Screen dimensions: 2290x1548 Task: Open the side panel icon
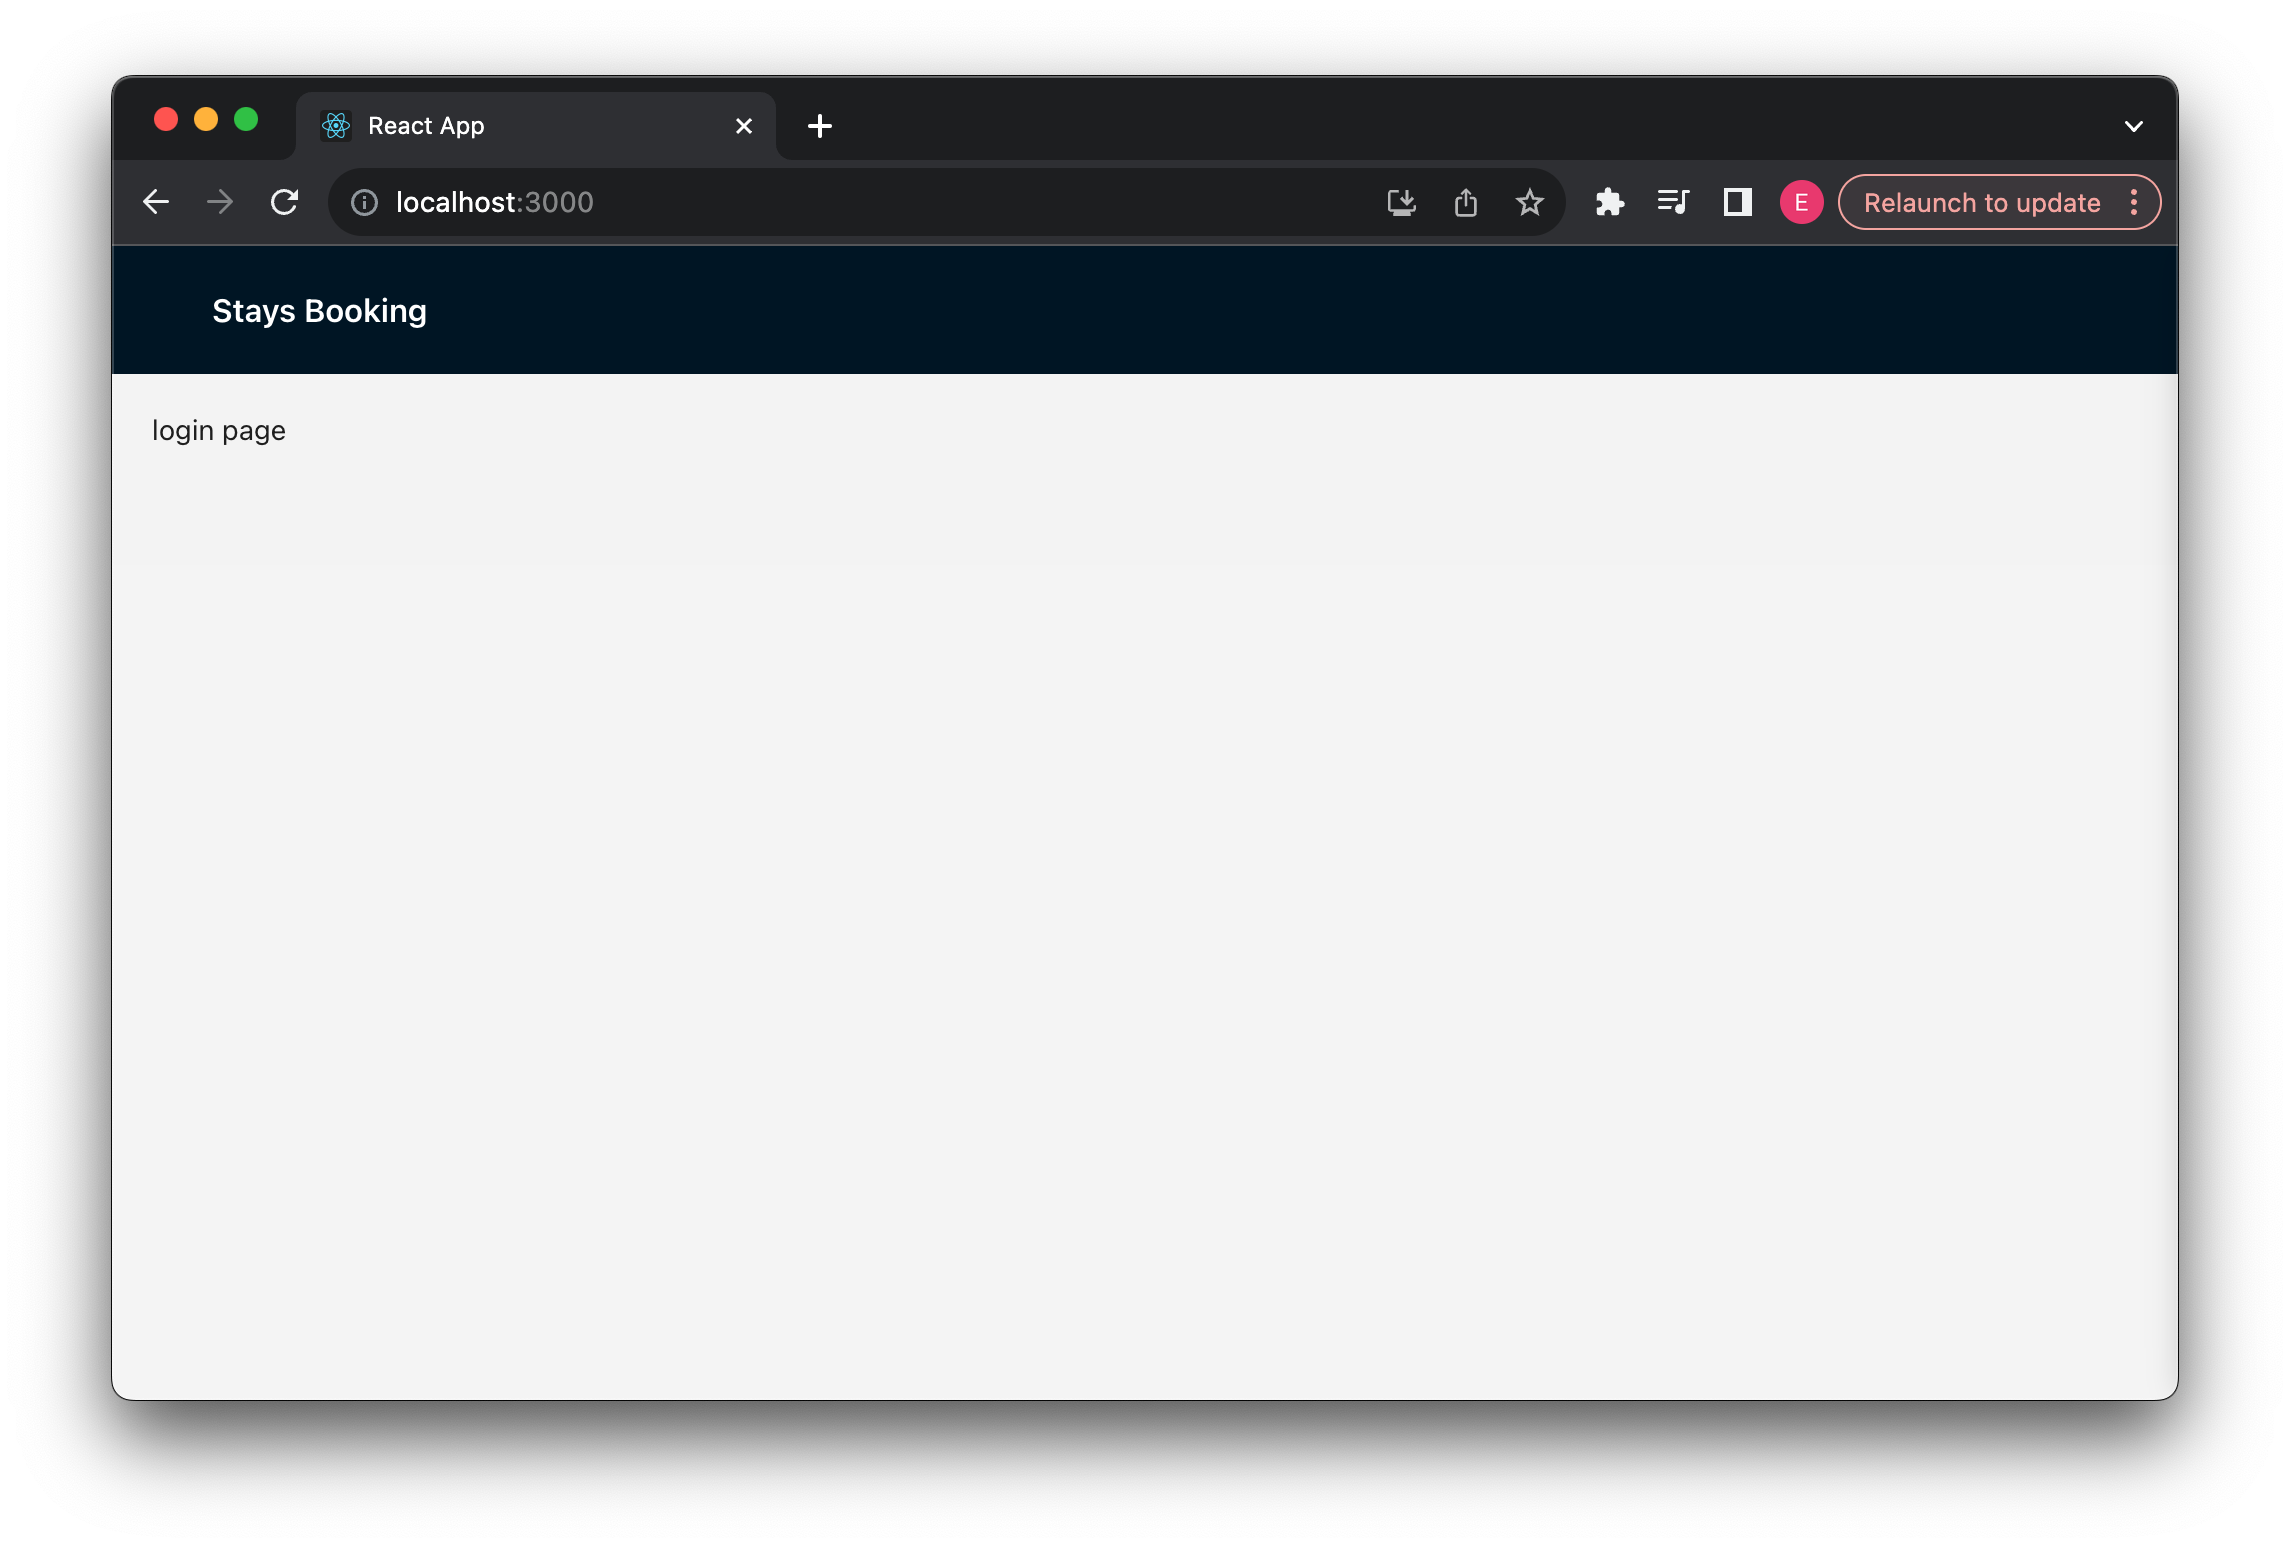click(1737, 201)
